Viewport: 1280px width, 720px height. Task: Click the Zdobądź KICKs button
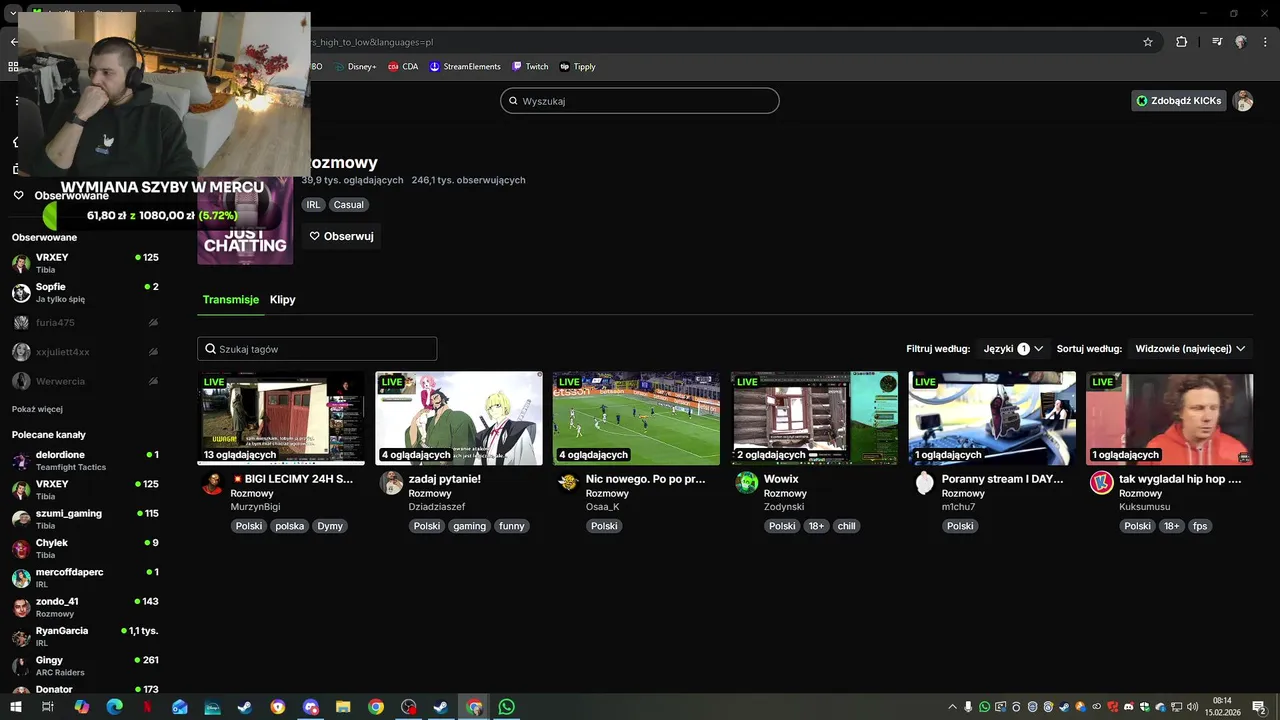(1179, 101)
